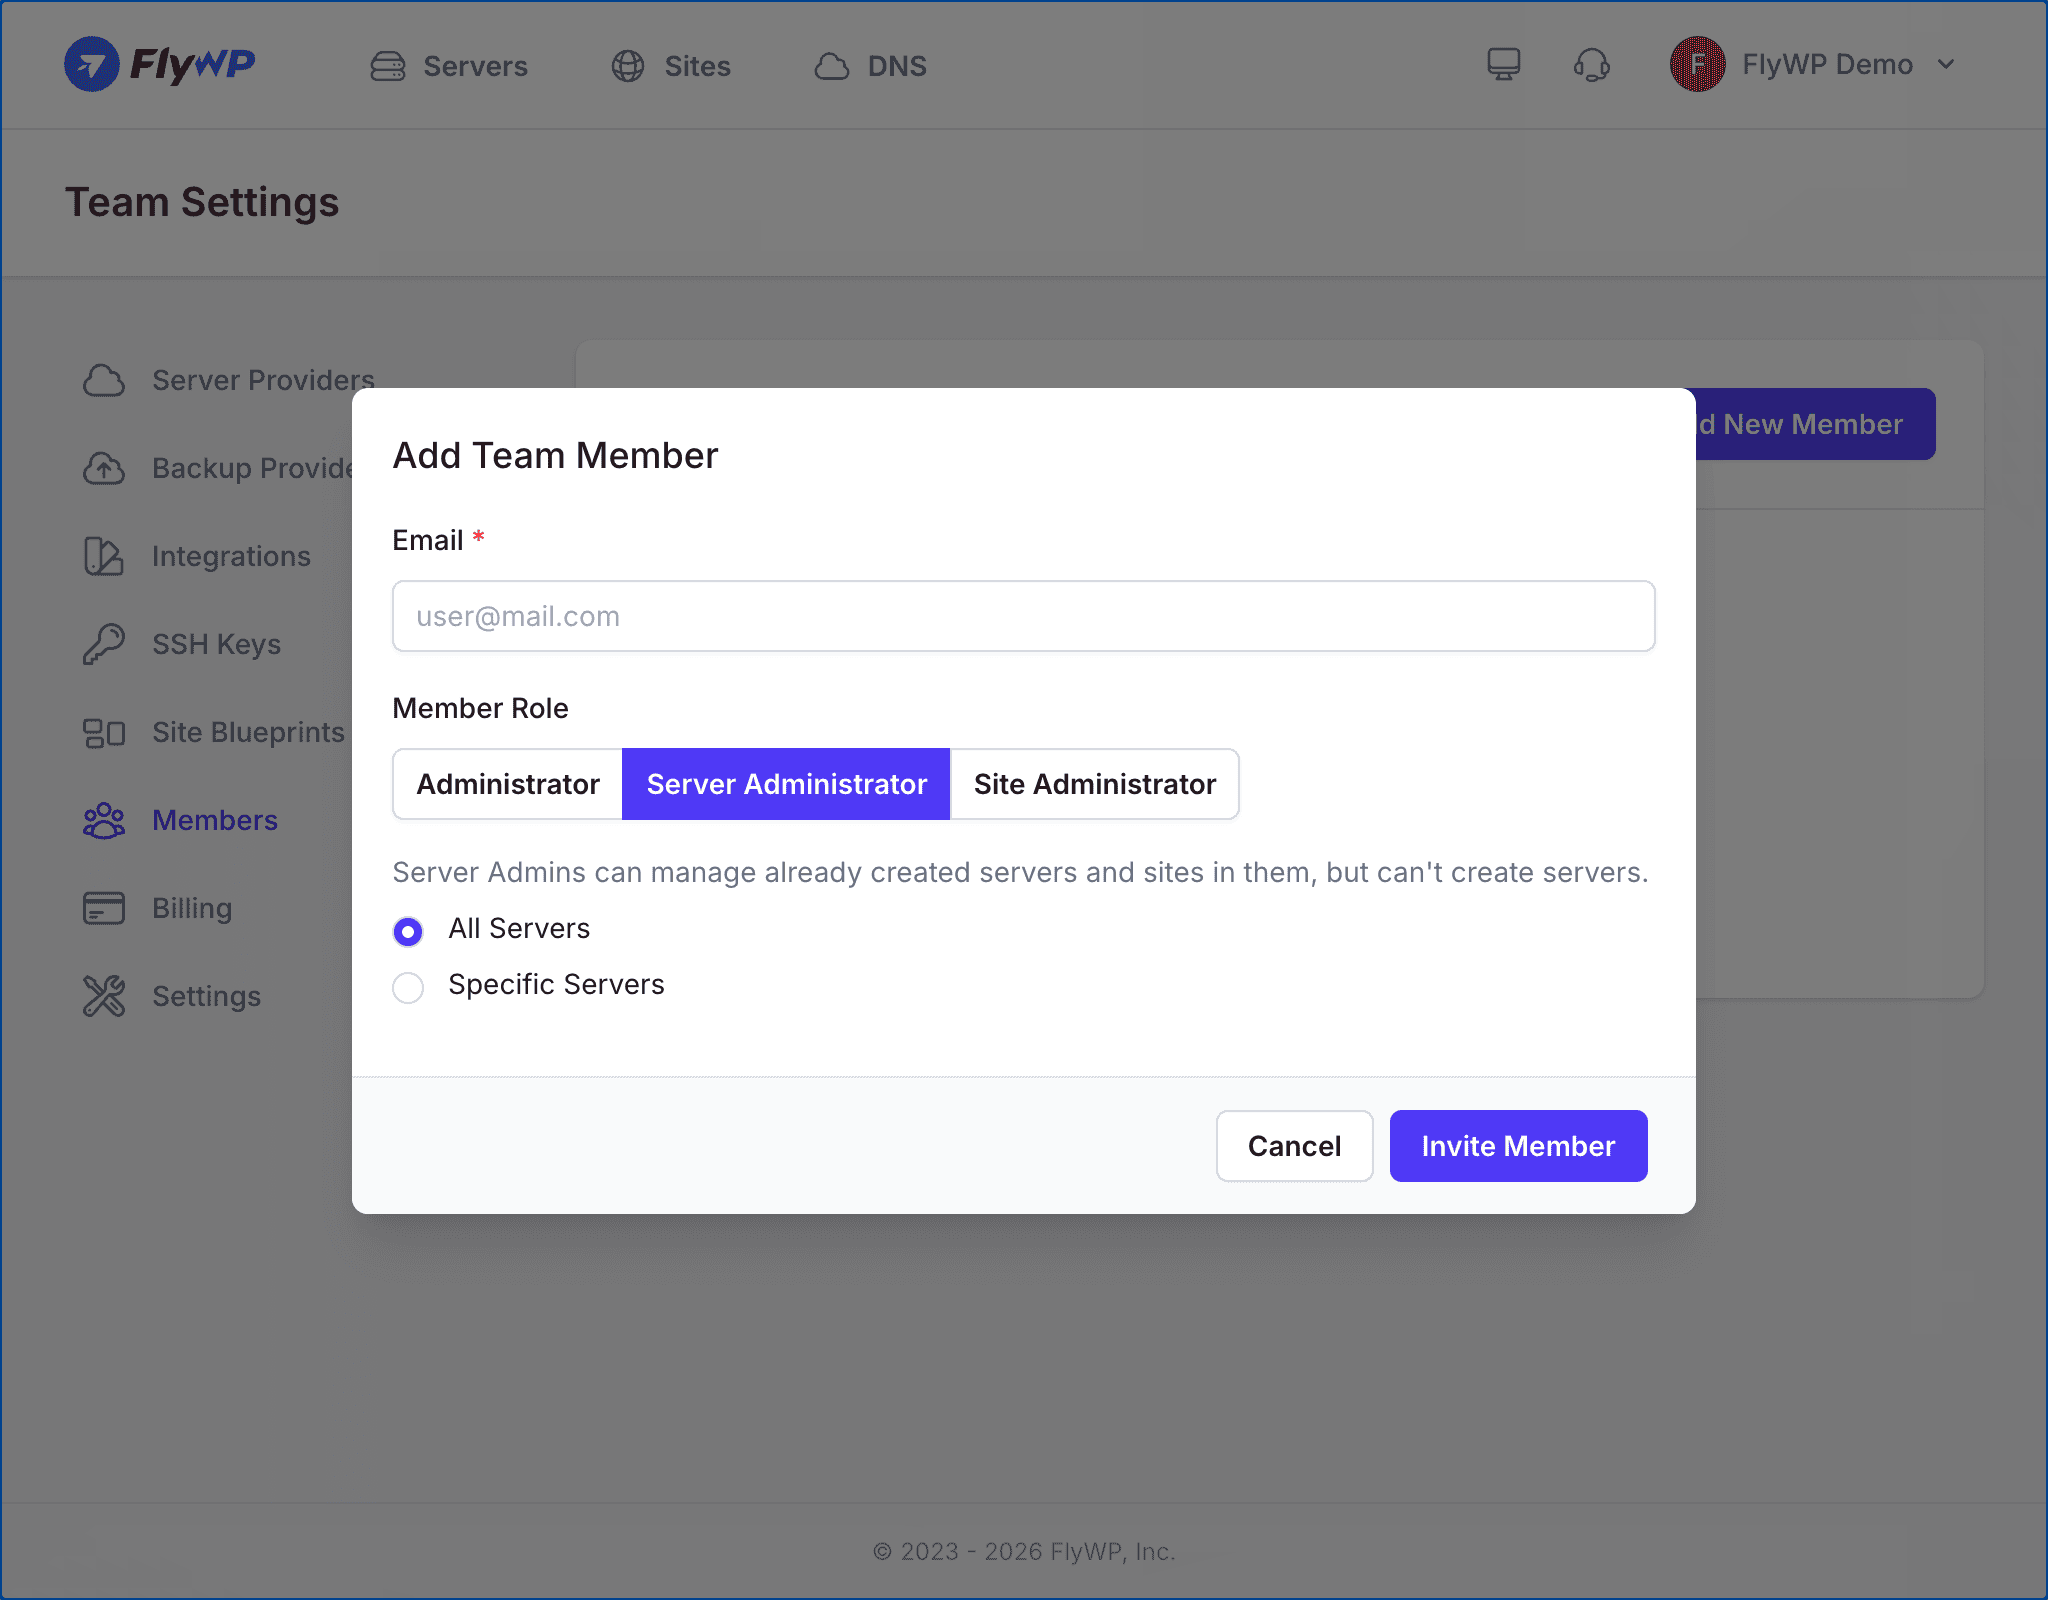Click the Server Providers cloud icon
The width and height of the screenshot is (2048, 1600).
pyautogui.click(x=104, y=380)
